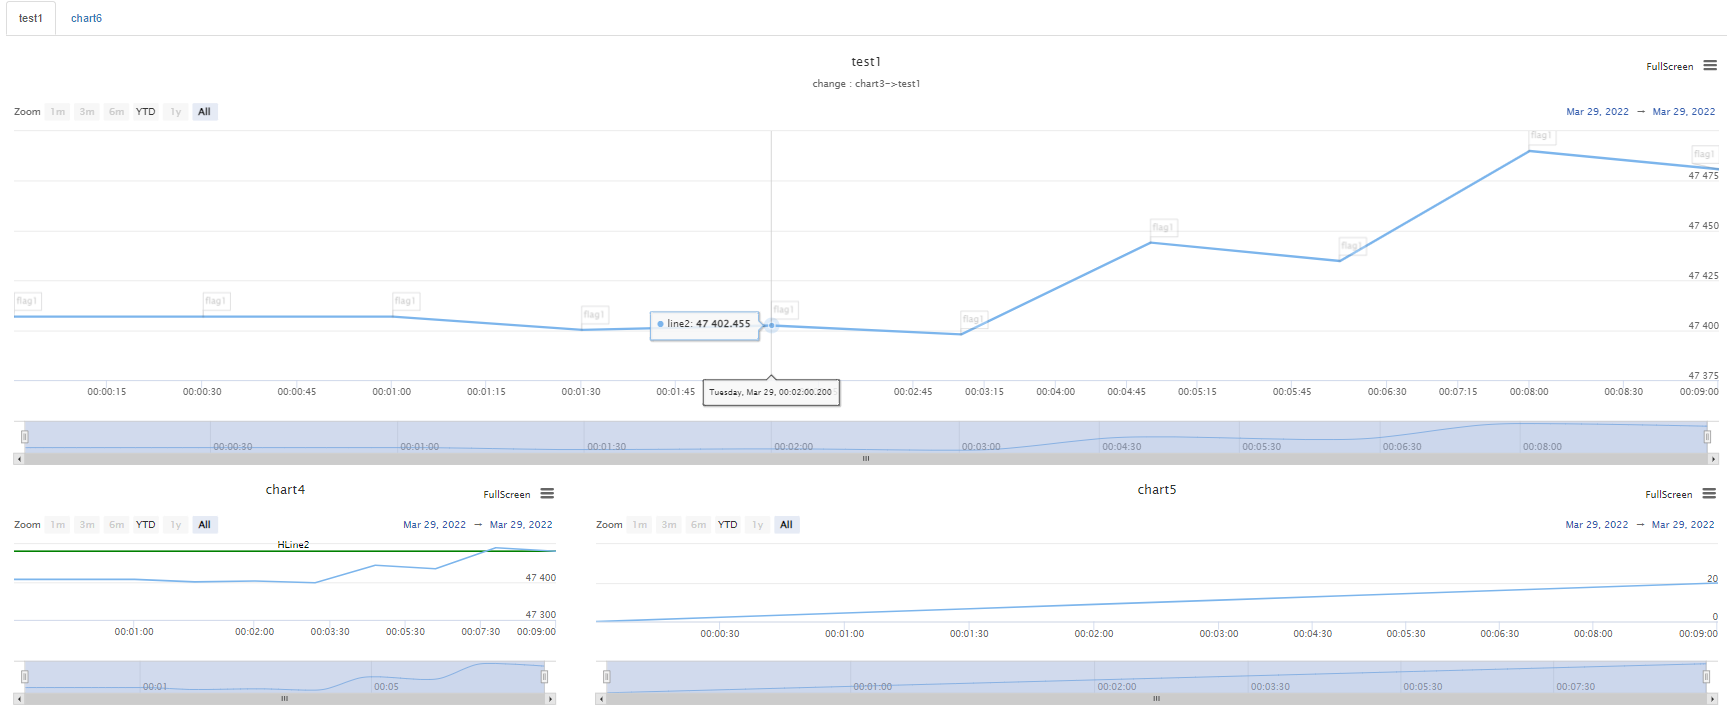
Task: Open the chart4 hamburger context menu
Action: (547, 494)
